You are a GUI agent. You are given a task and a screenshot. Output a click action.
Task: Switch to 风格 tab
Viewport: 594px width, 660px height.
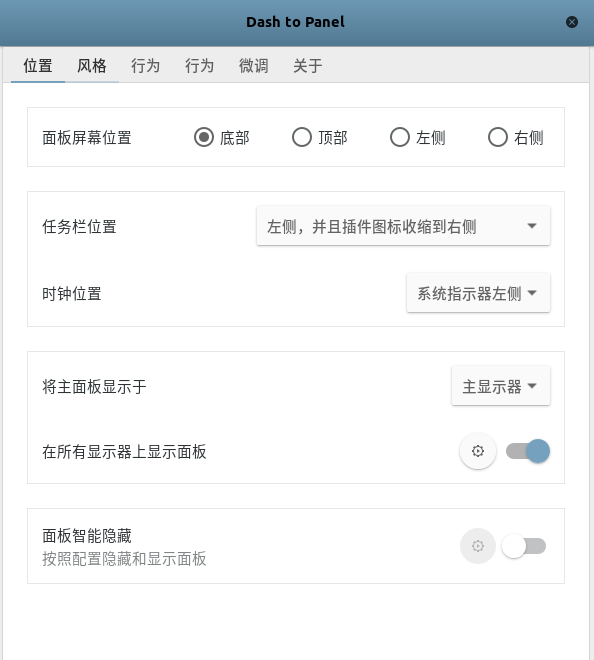(92, 66)
